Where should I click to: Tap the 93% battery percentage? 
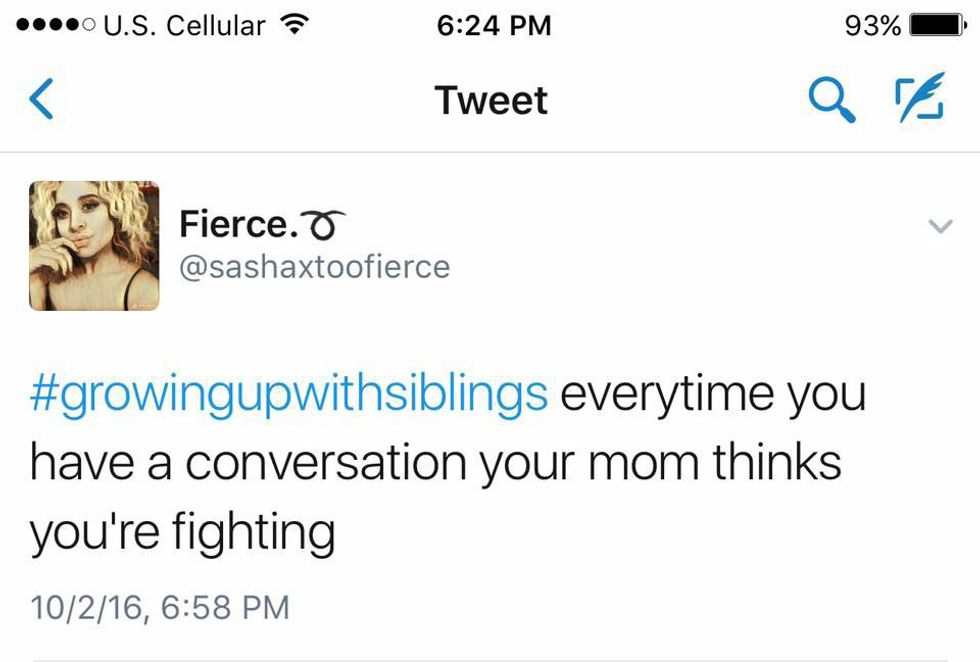tap(873, 25)
